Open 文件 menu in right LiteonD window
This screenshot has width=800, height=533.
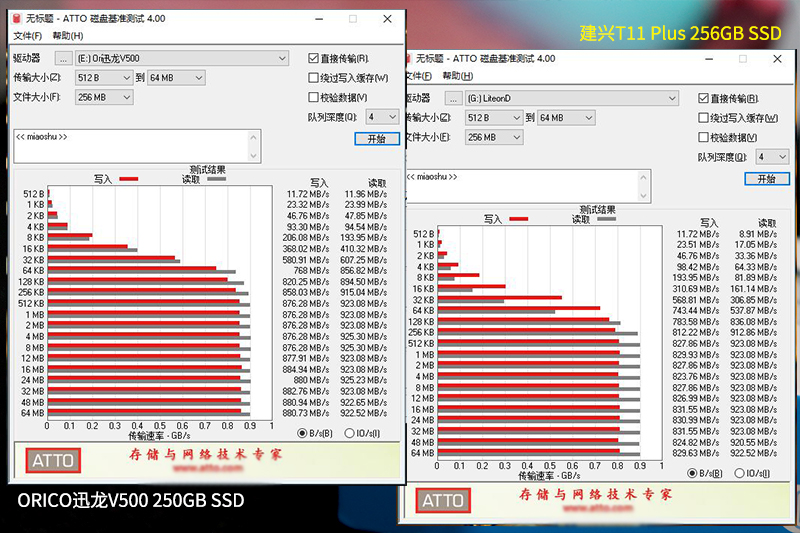[419, 76]
